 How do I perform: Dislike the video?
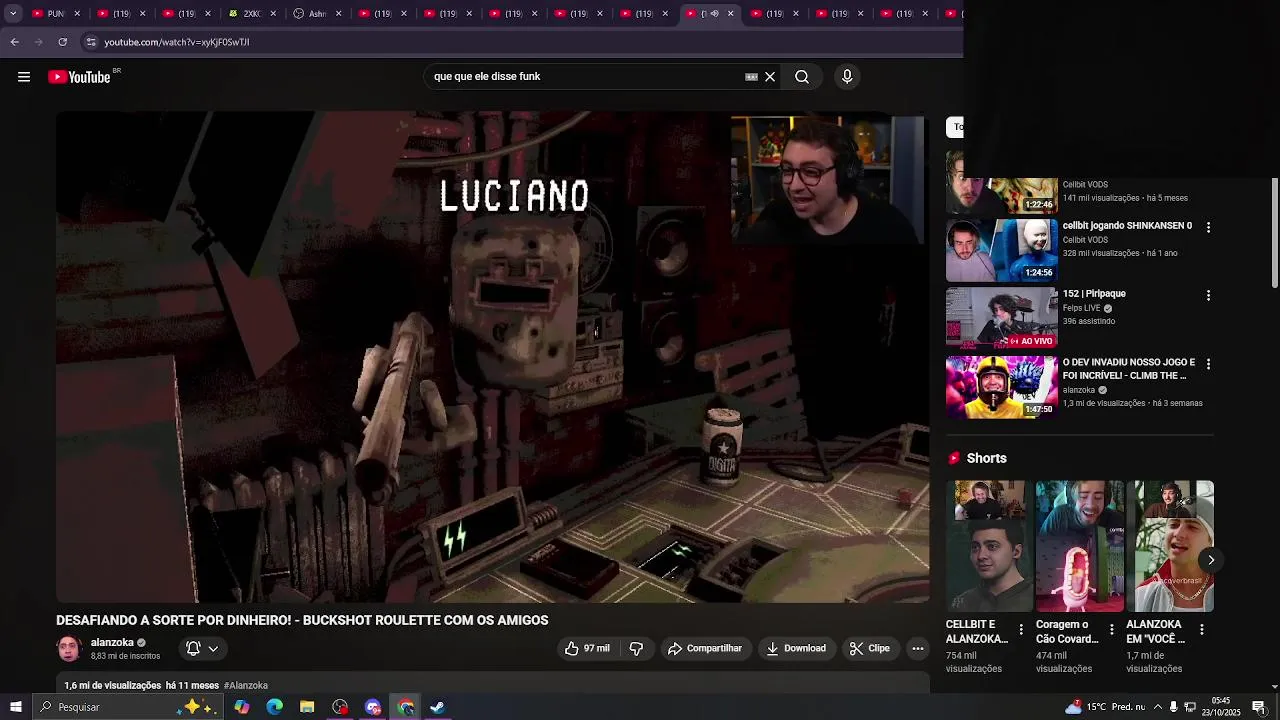coord(636,649)
